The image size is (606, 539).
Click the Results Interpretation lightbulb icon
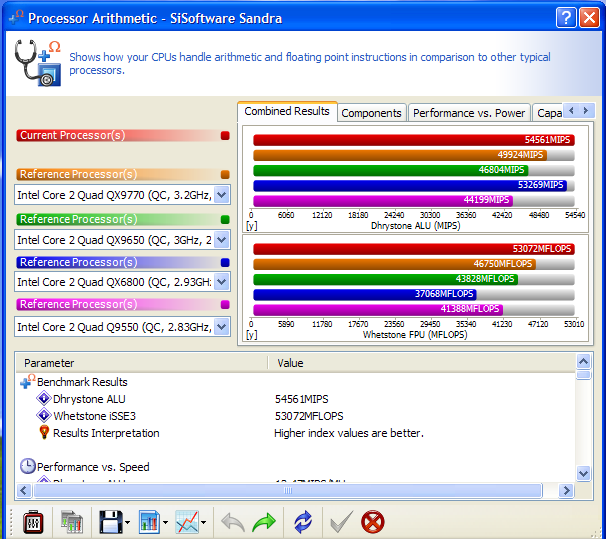pos(44,432)
